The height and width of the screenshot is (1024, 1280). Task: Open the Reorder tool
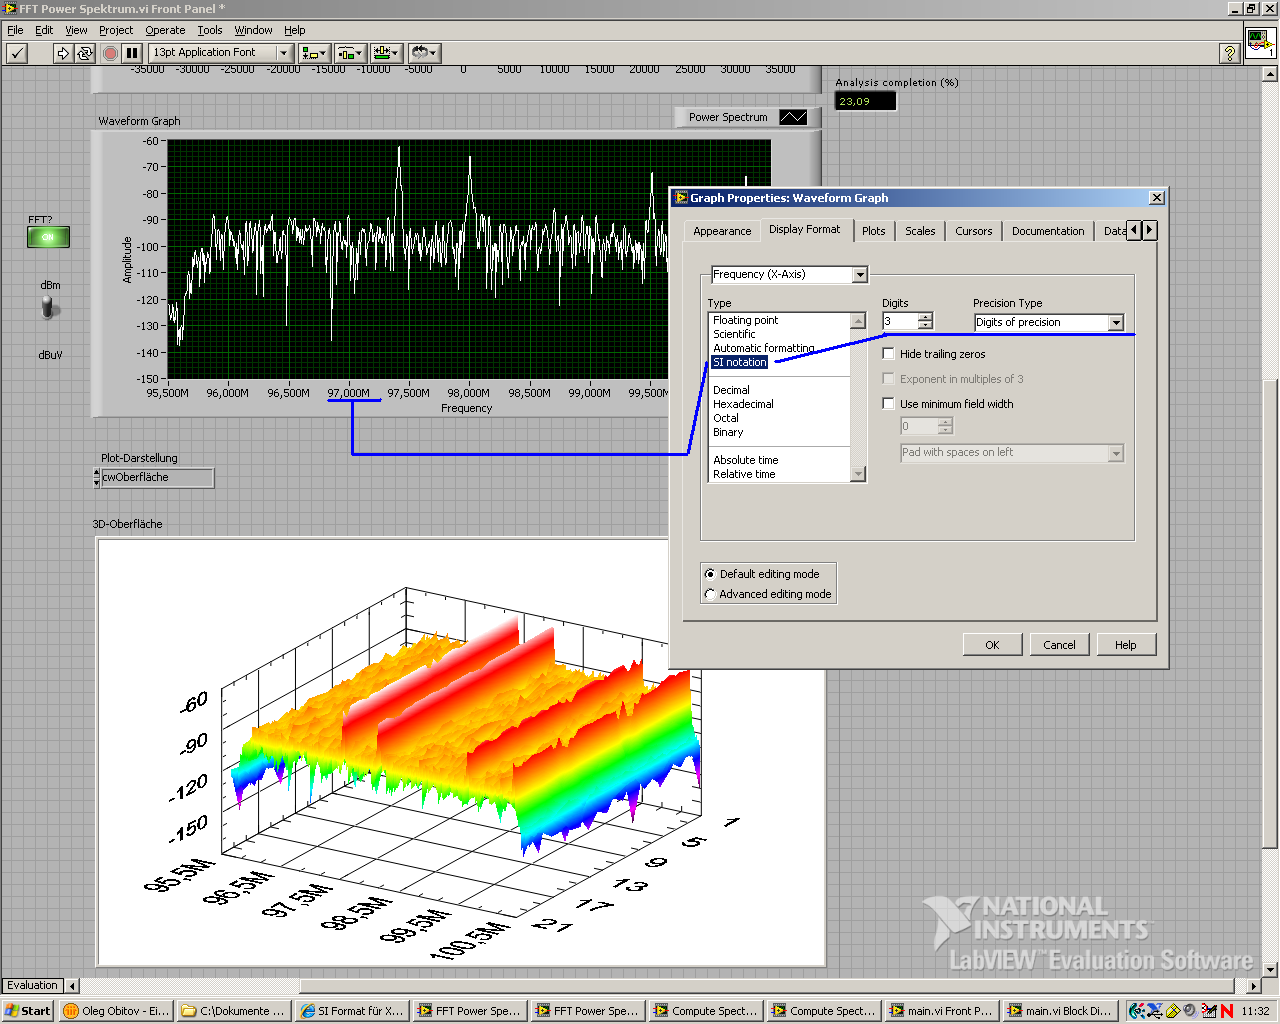424,53
